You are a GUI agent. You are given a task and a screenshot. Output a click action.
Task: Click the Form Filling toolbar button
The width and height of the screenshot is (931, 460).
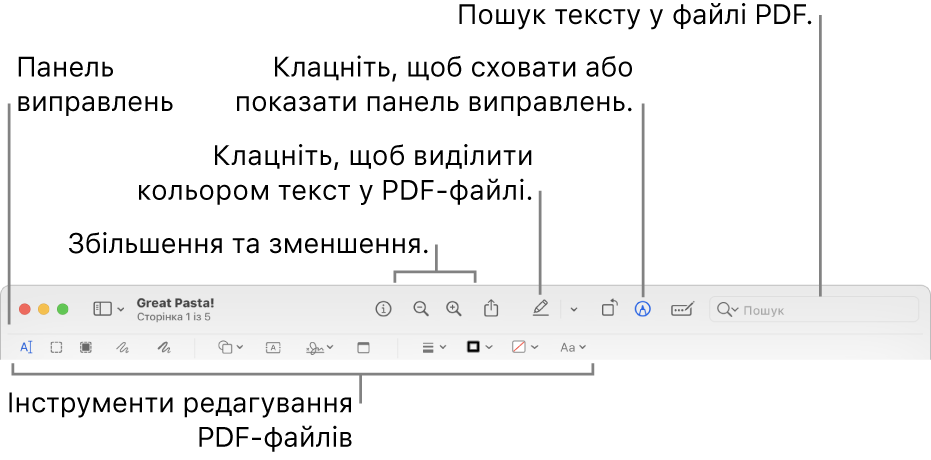coord(682,309)
